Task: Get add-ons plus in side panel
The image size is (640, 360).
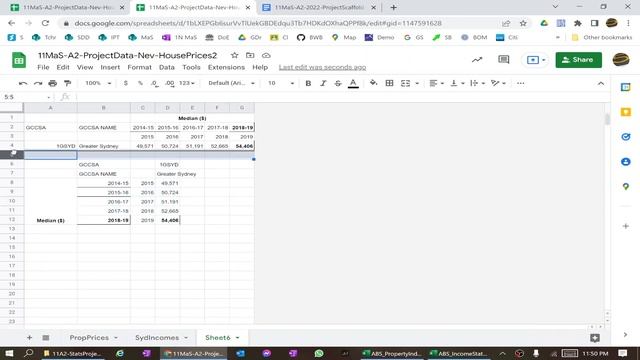Action: [626, 226]
